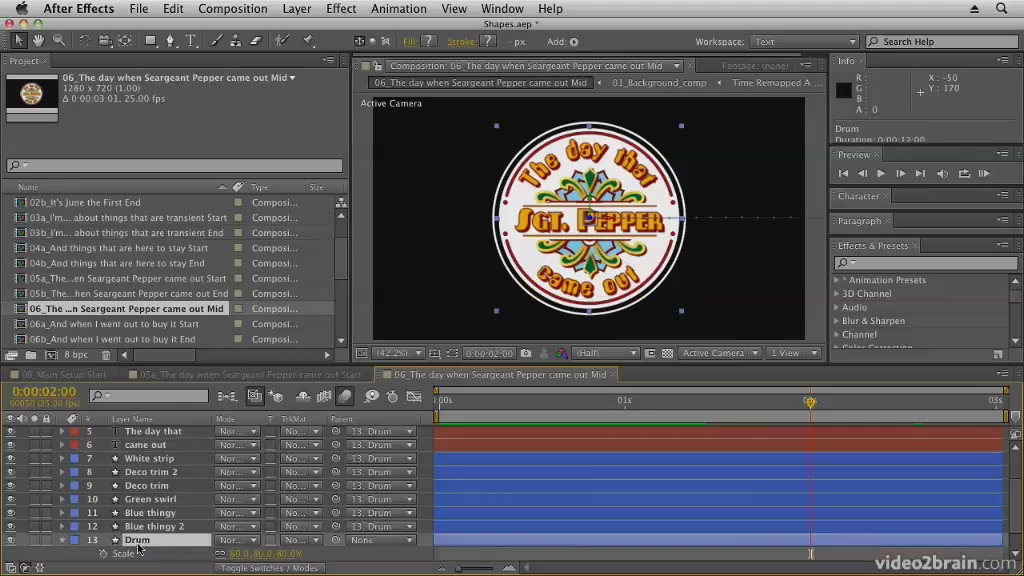
Task: Create new composition icon in Project panel
Action: pos(51,355)
